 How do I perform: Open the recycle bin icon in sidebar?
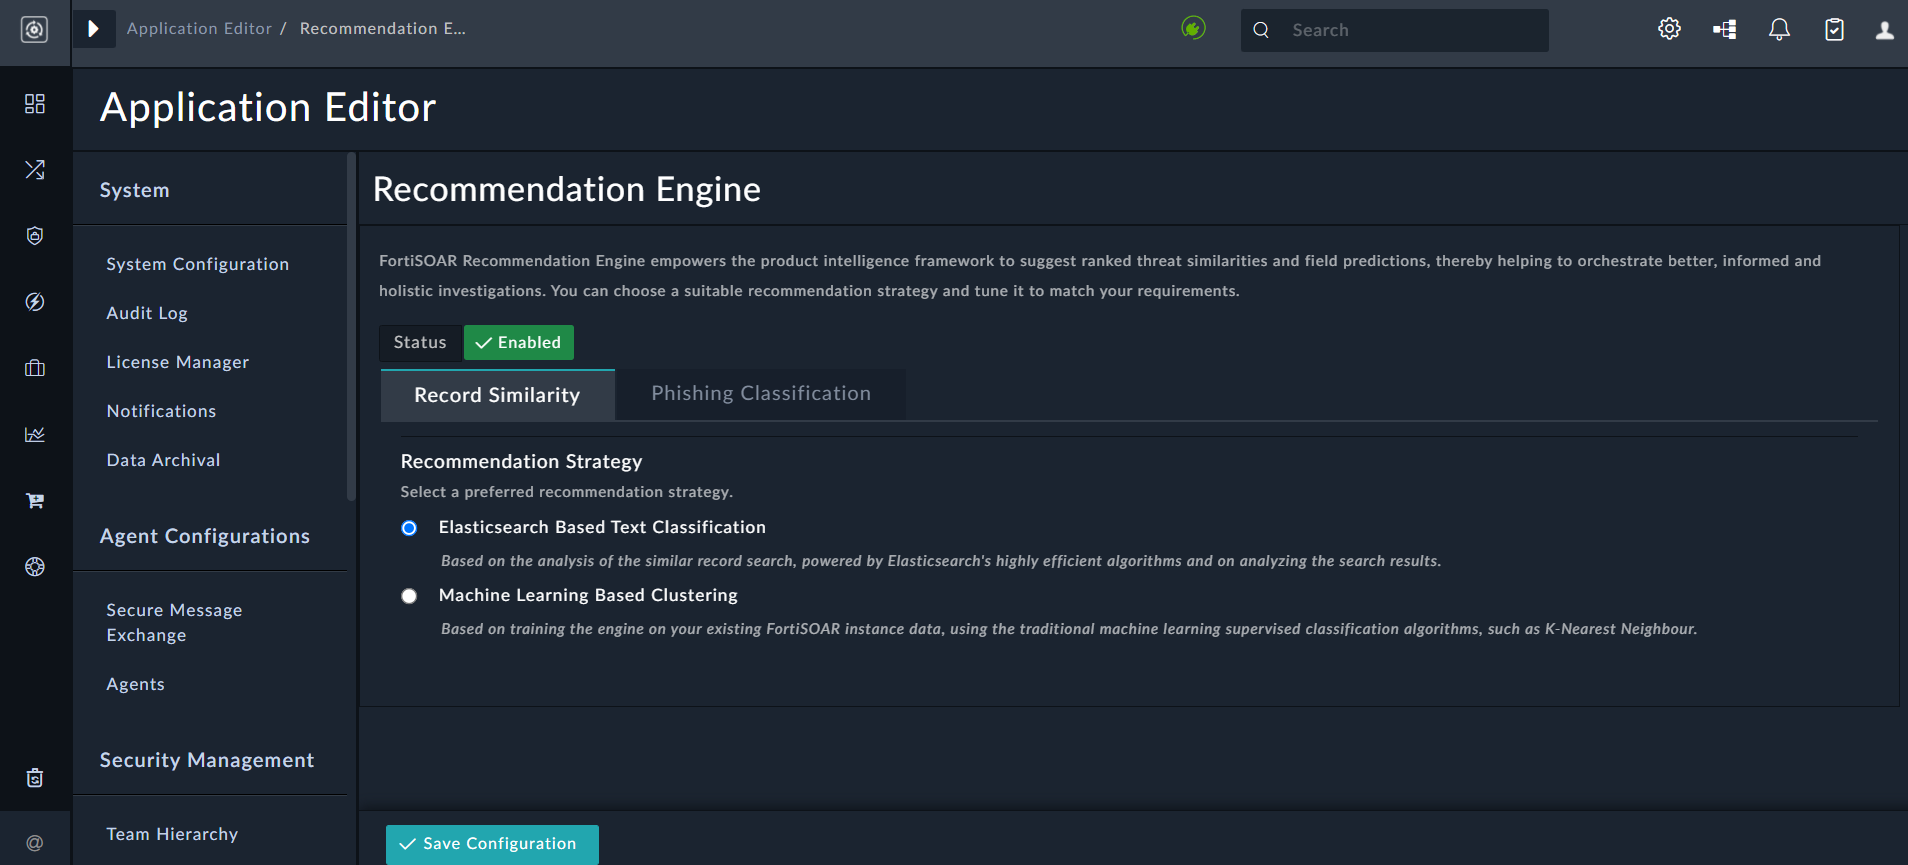[x=35, y=778]
